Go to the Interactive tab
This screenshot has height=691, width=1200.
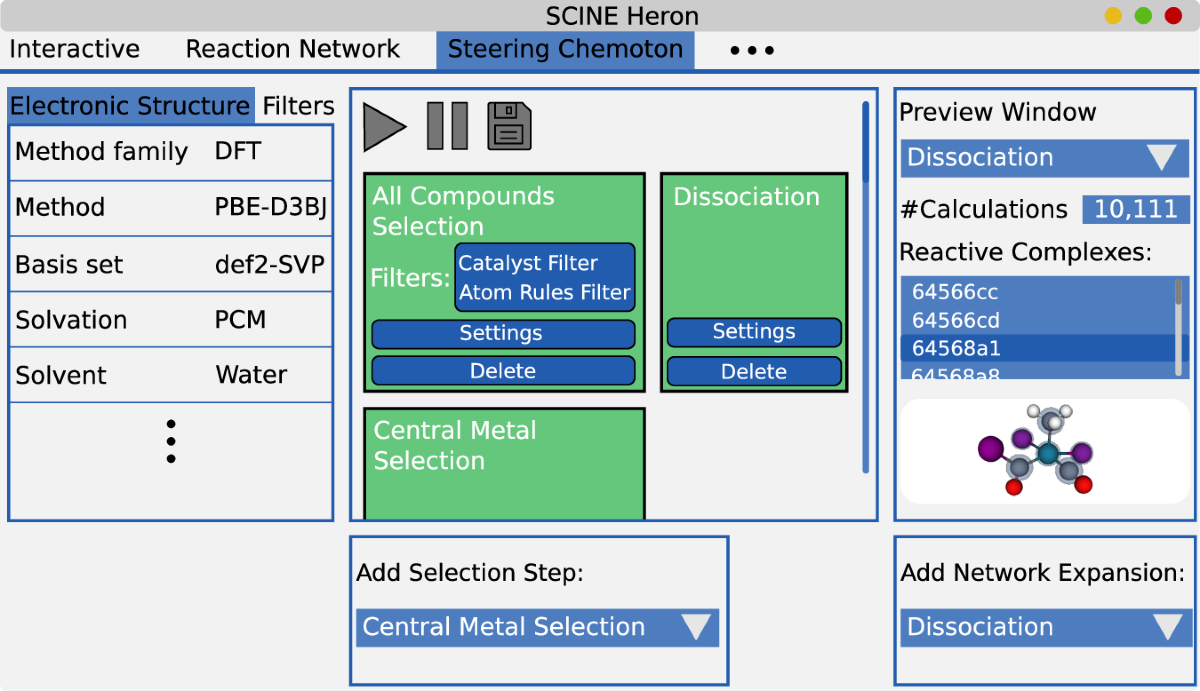coord(74,49)
